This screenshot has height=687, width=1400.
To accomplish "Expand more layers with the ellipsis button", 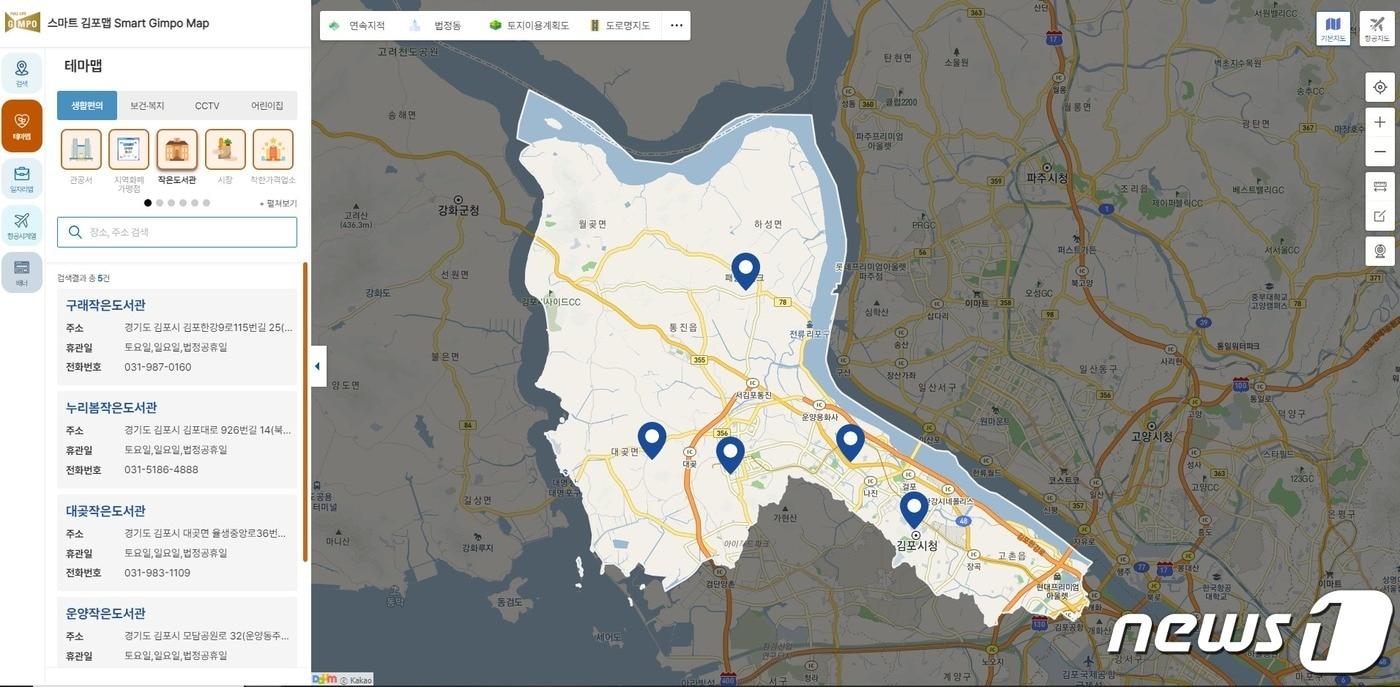I will 676,26.
